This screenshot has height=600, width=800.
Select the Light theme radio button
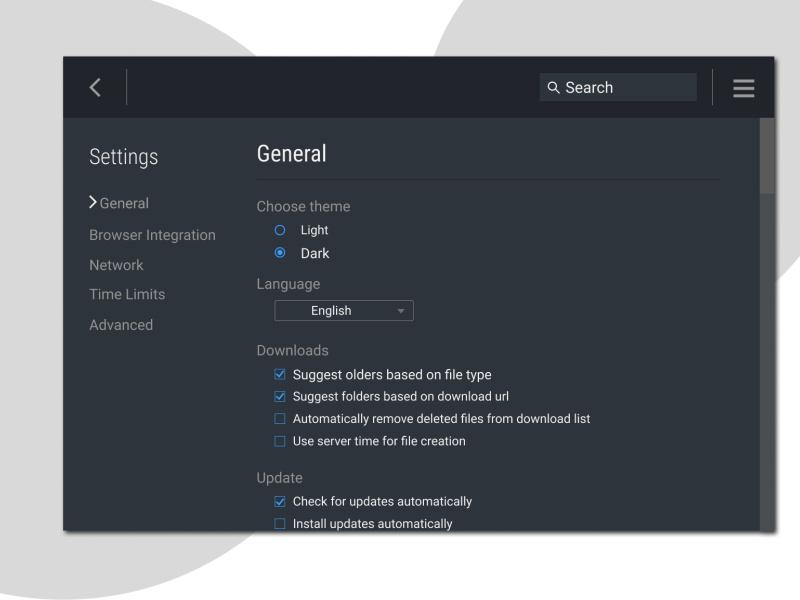(280, 230)
